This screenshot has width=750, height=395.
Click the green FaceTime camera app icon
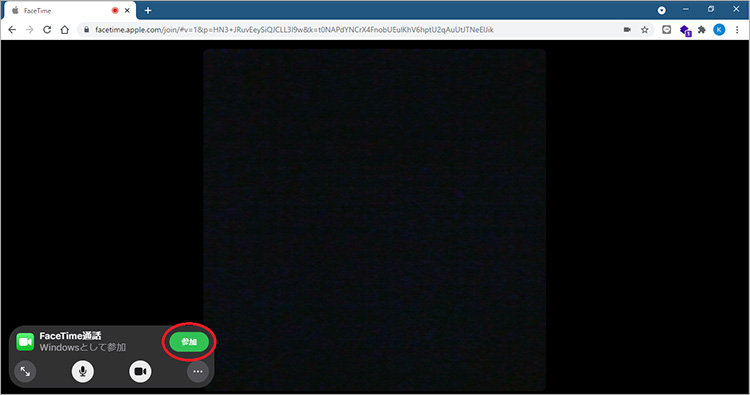pos(25,342)
